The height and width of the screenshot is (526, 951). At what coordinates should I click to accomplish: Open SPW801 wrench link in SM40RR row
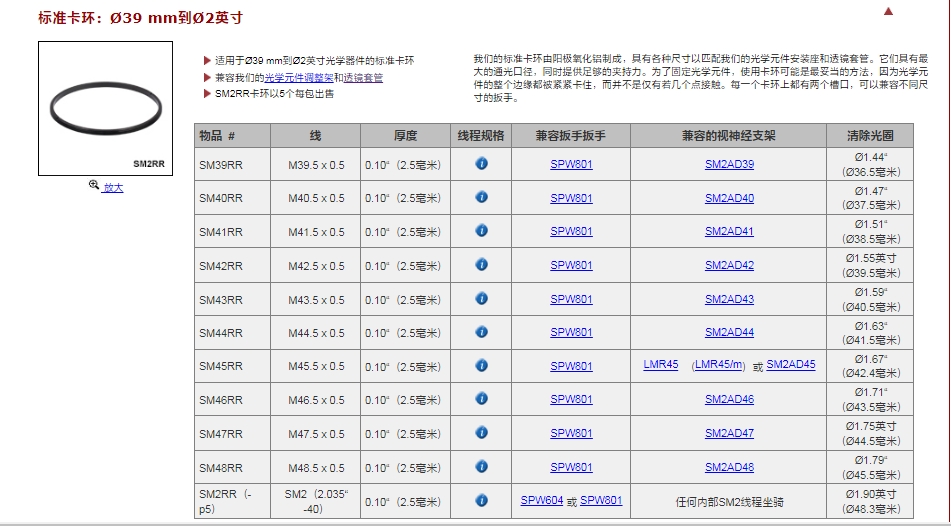571,198
